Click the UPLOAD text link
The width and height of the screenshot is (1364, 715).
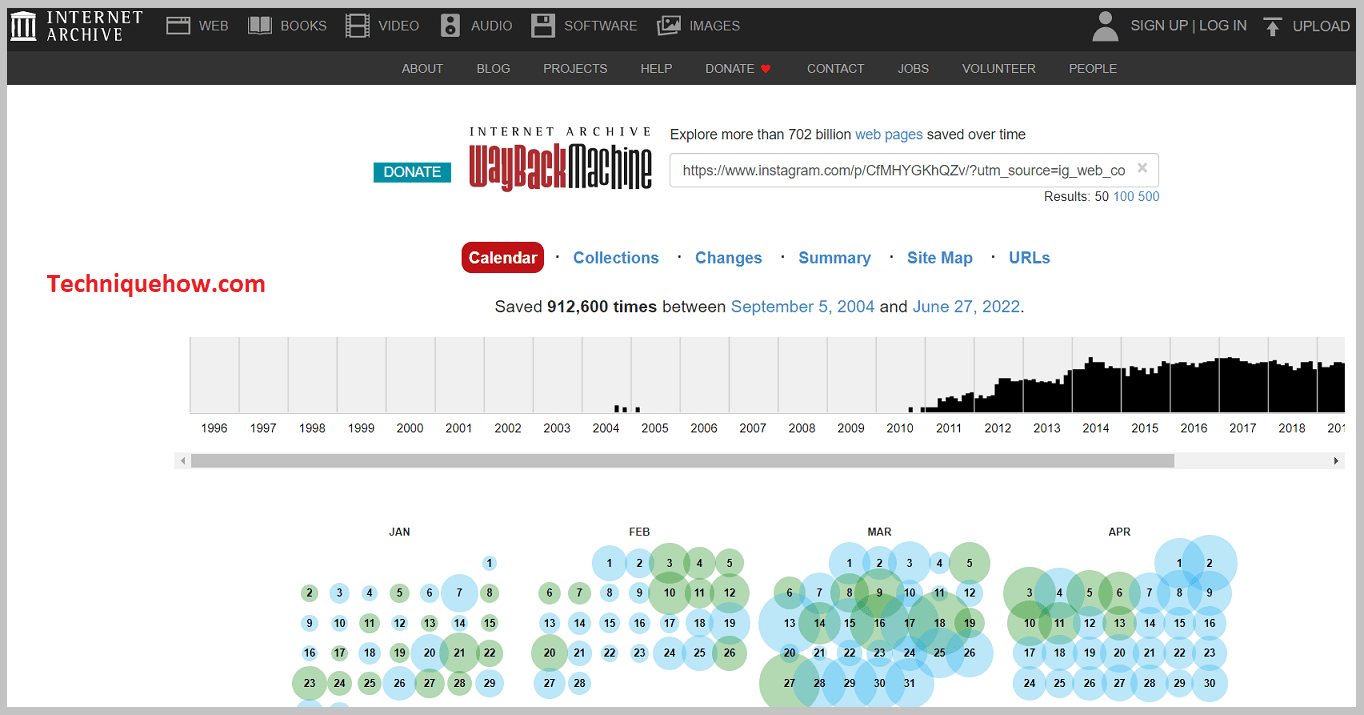[1321, 27]
